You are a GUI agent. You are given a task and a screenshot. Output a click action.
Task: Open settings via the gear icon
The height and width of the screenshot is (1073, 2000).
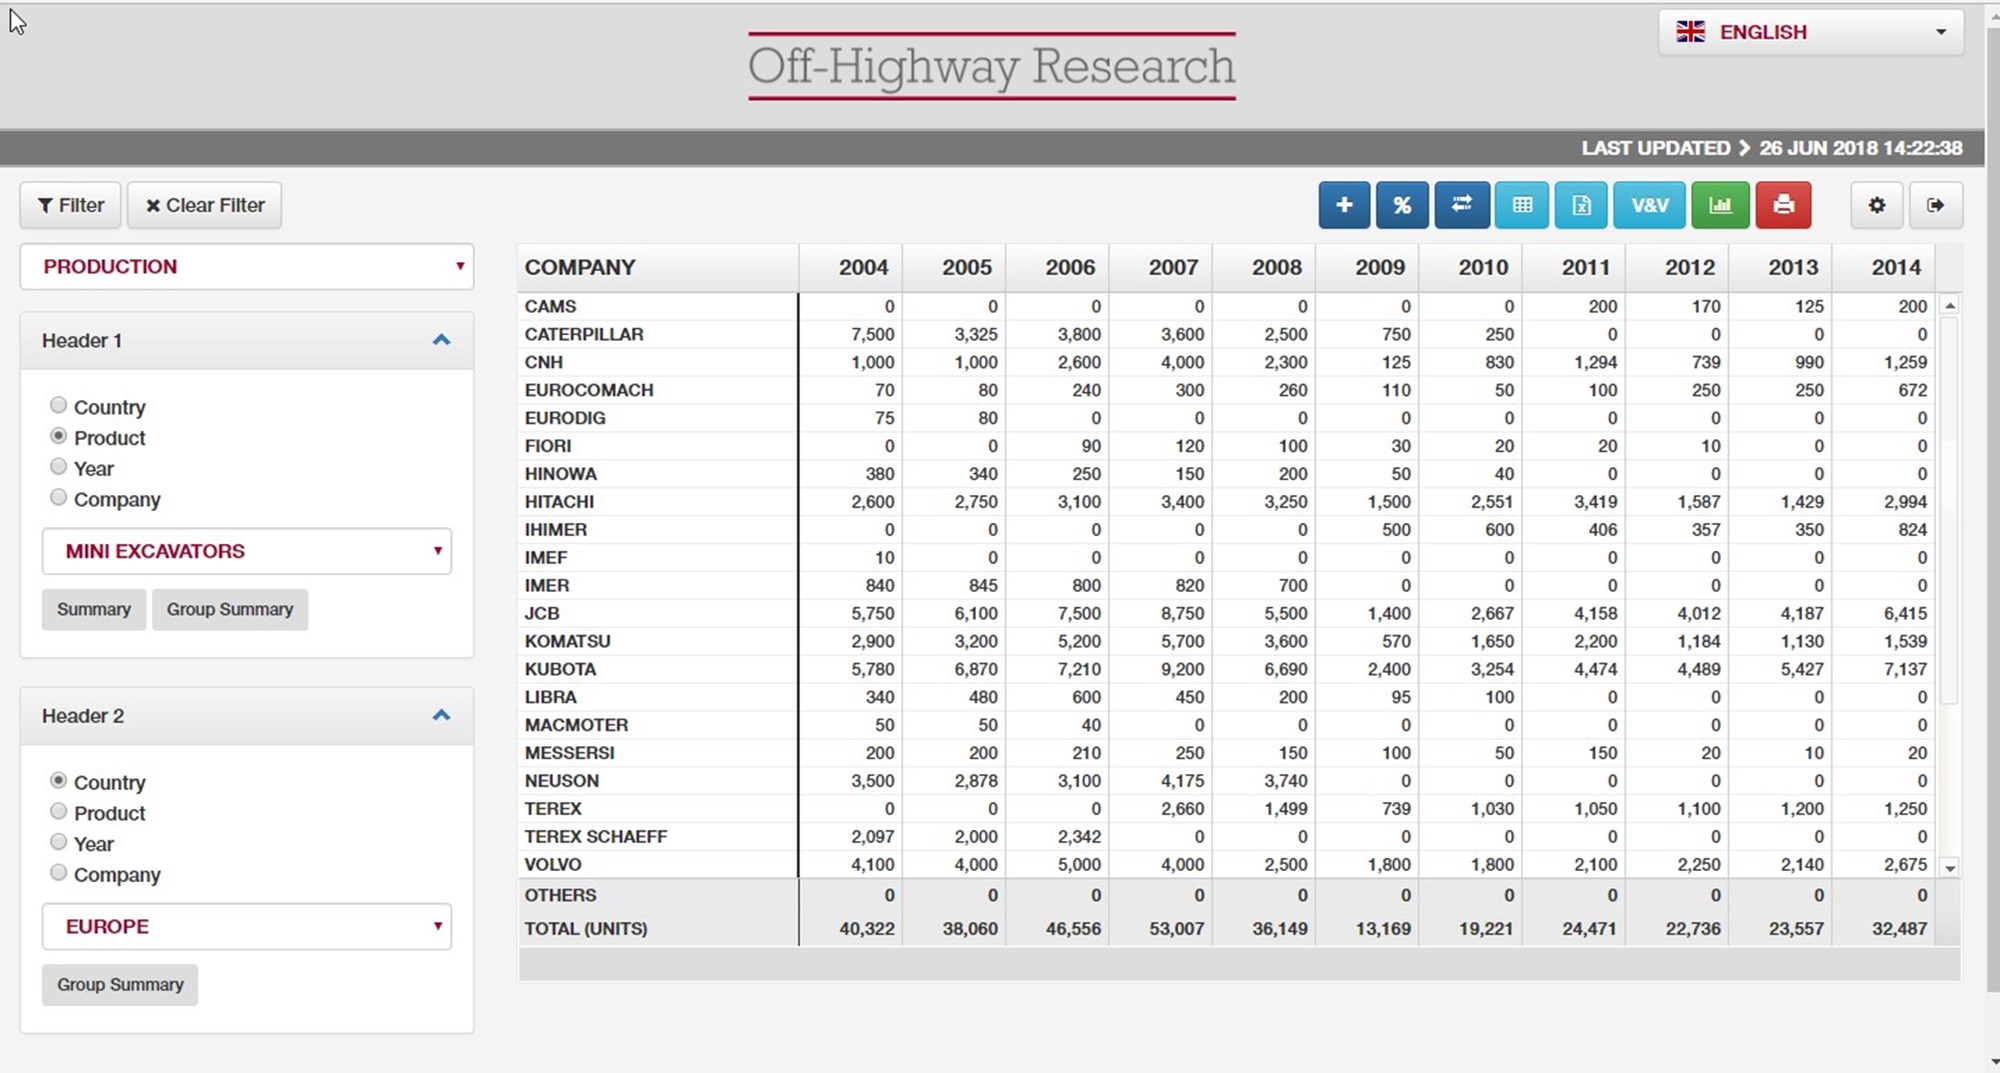pyautogui.click(x=1876, y=205)
